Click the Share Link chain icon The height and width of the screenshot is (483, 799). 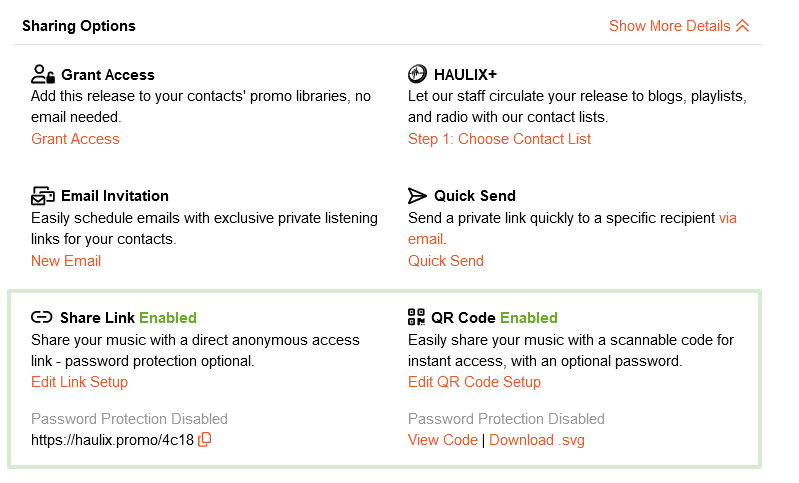pos(41,318)
